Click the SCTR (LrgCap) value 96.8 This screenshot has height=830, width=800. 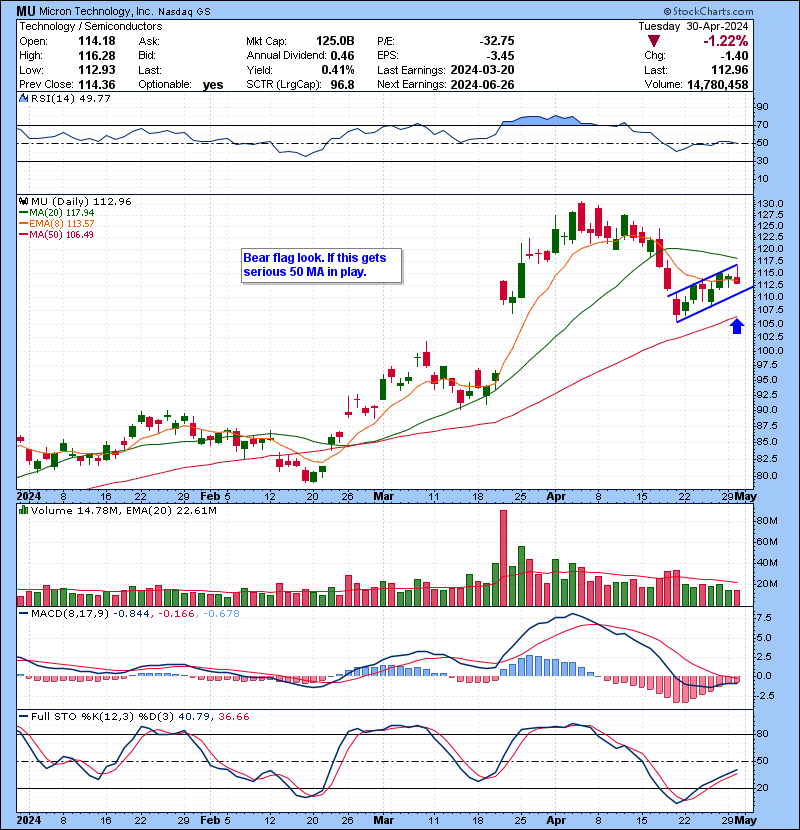point(343,85)
